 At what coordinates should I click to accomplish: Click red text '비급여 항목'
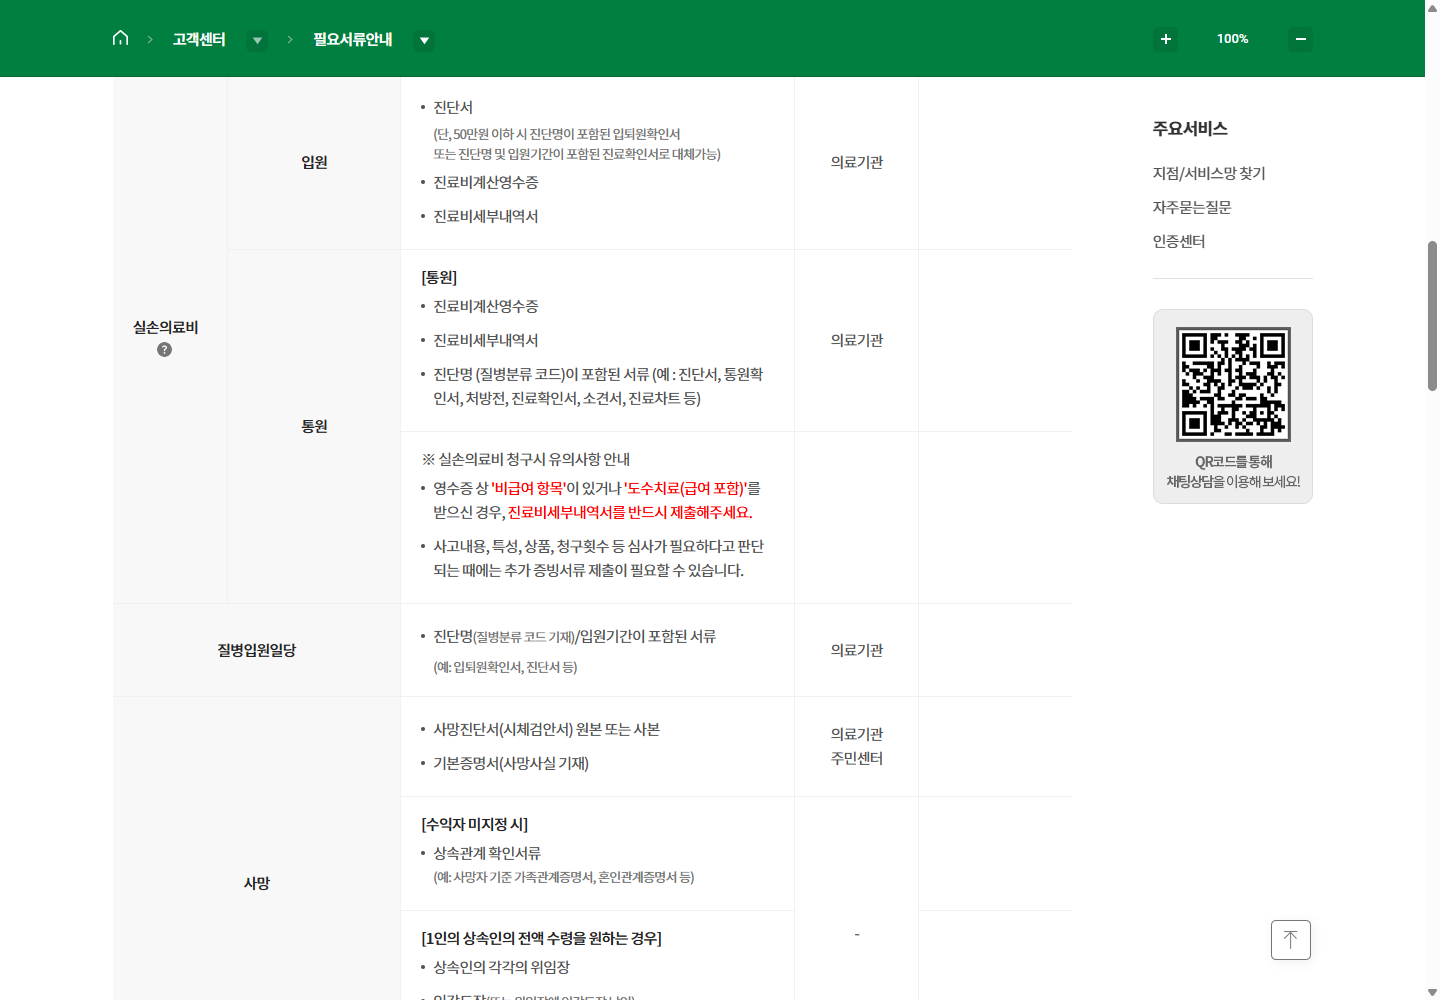tap(528, 488)
